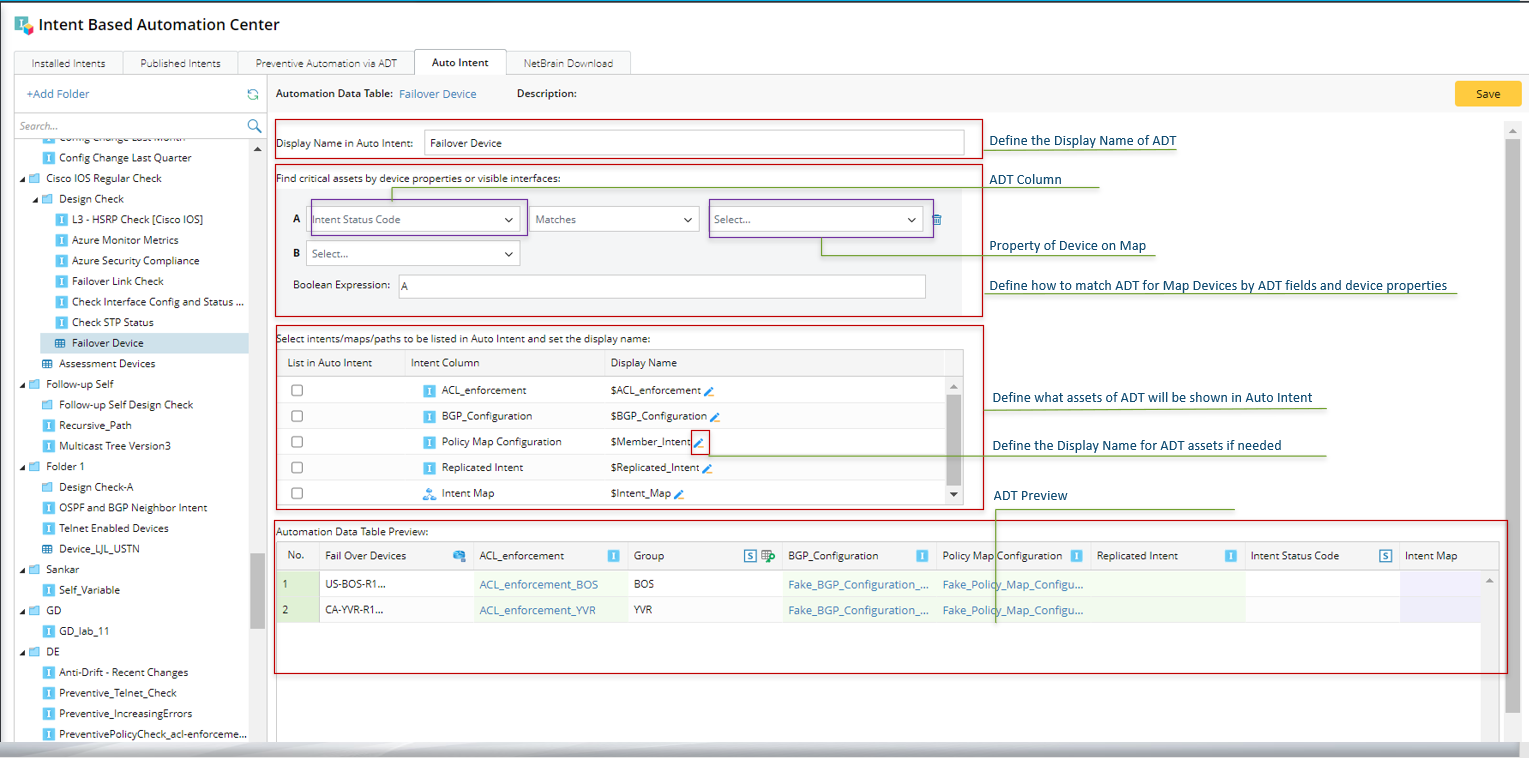The width and height of the screenshot is (1529, 758).
Task: Edit the $Intent_Map display name pencil
Action: click(679, 494)
